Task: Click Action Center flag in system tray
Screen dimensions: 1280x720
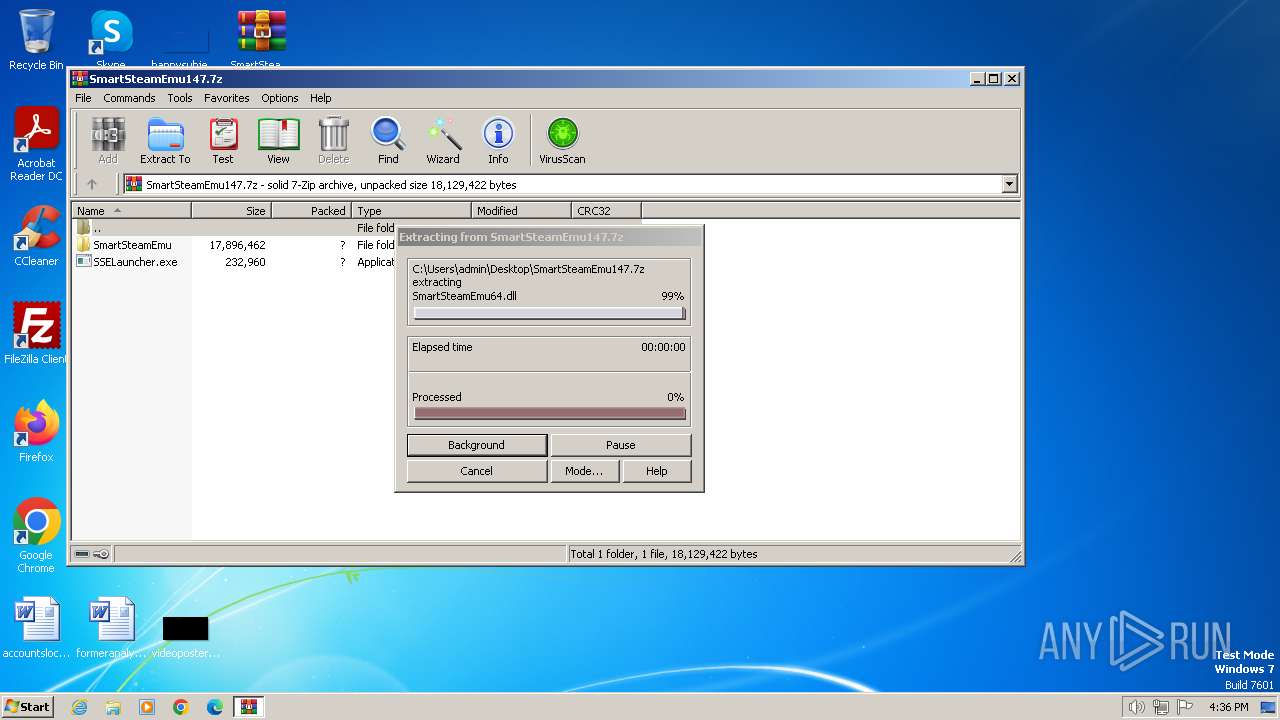Action: (x=1185, y=707)
